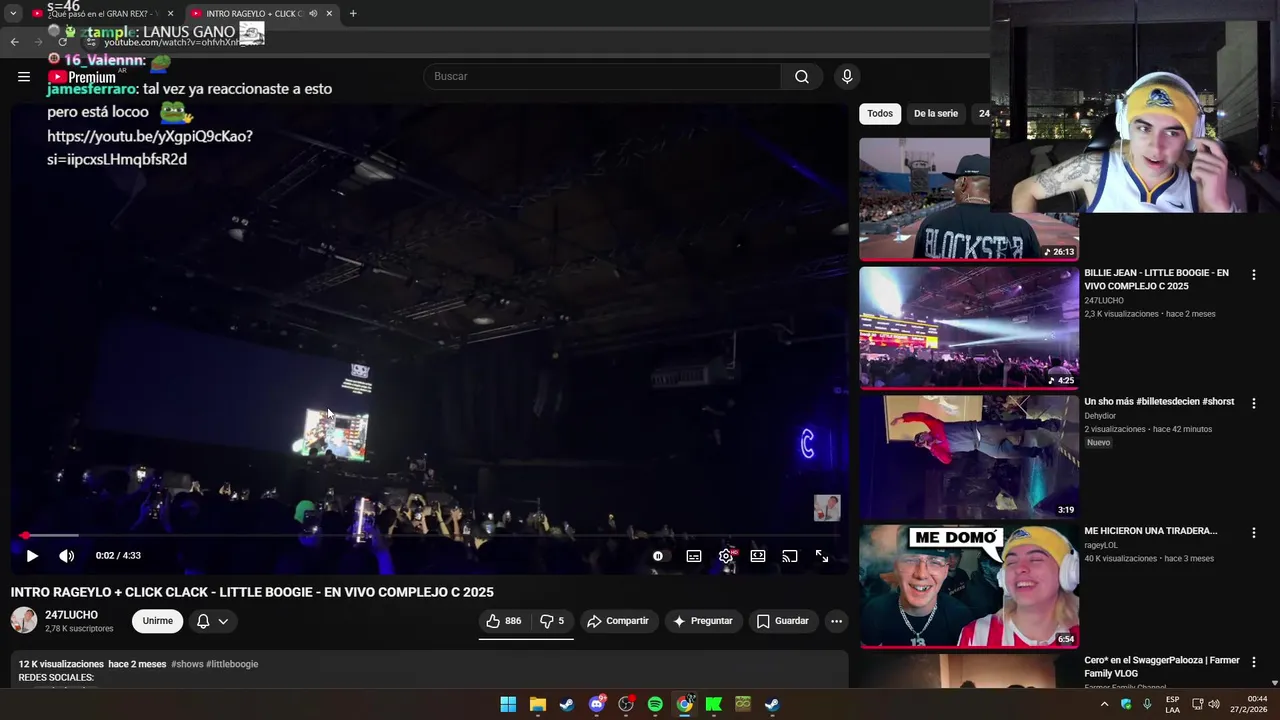Viewport: 1280px width, 720px height.
Task: Switch player to theater mode
Action: 758,556
